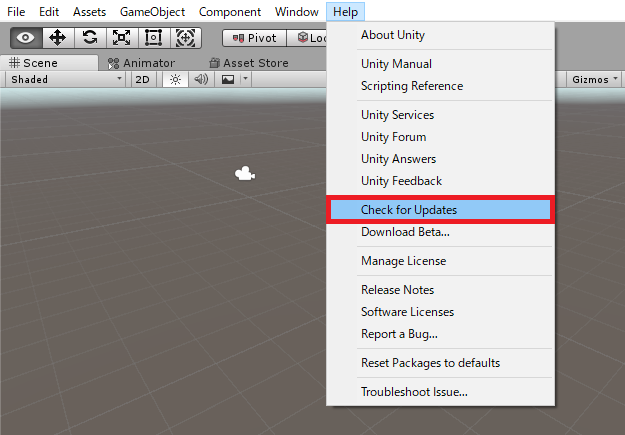Open the File menu
The height and width of the screenshot is (435, 625).
(16, 12)
